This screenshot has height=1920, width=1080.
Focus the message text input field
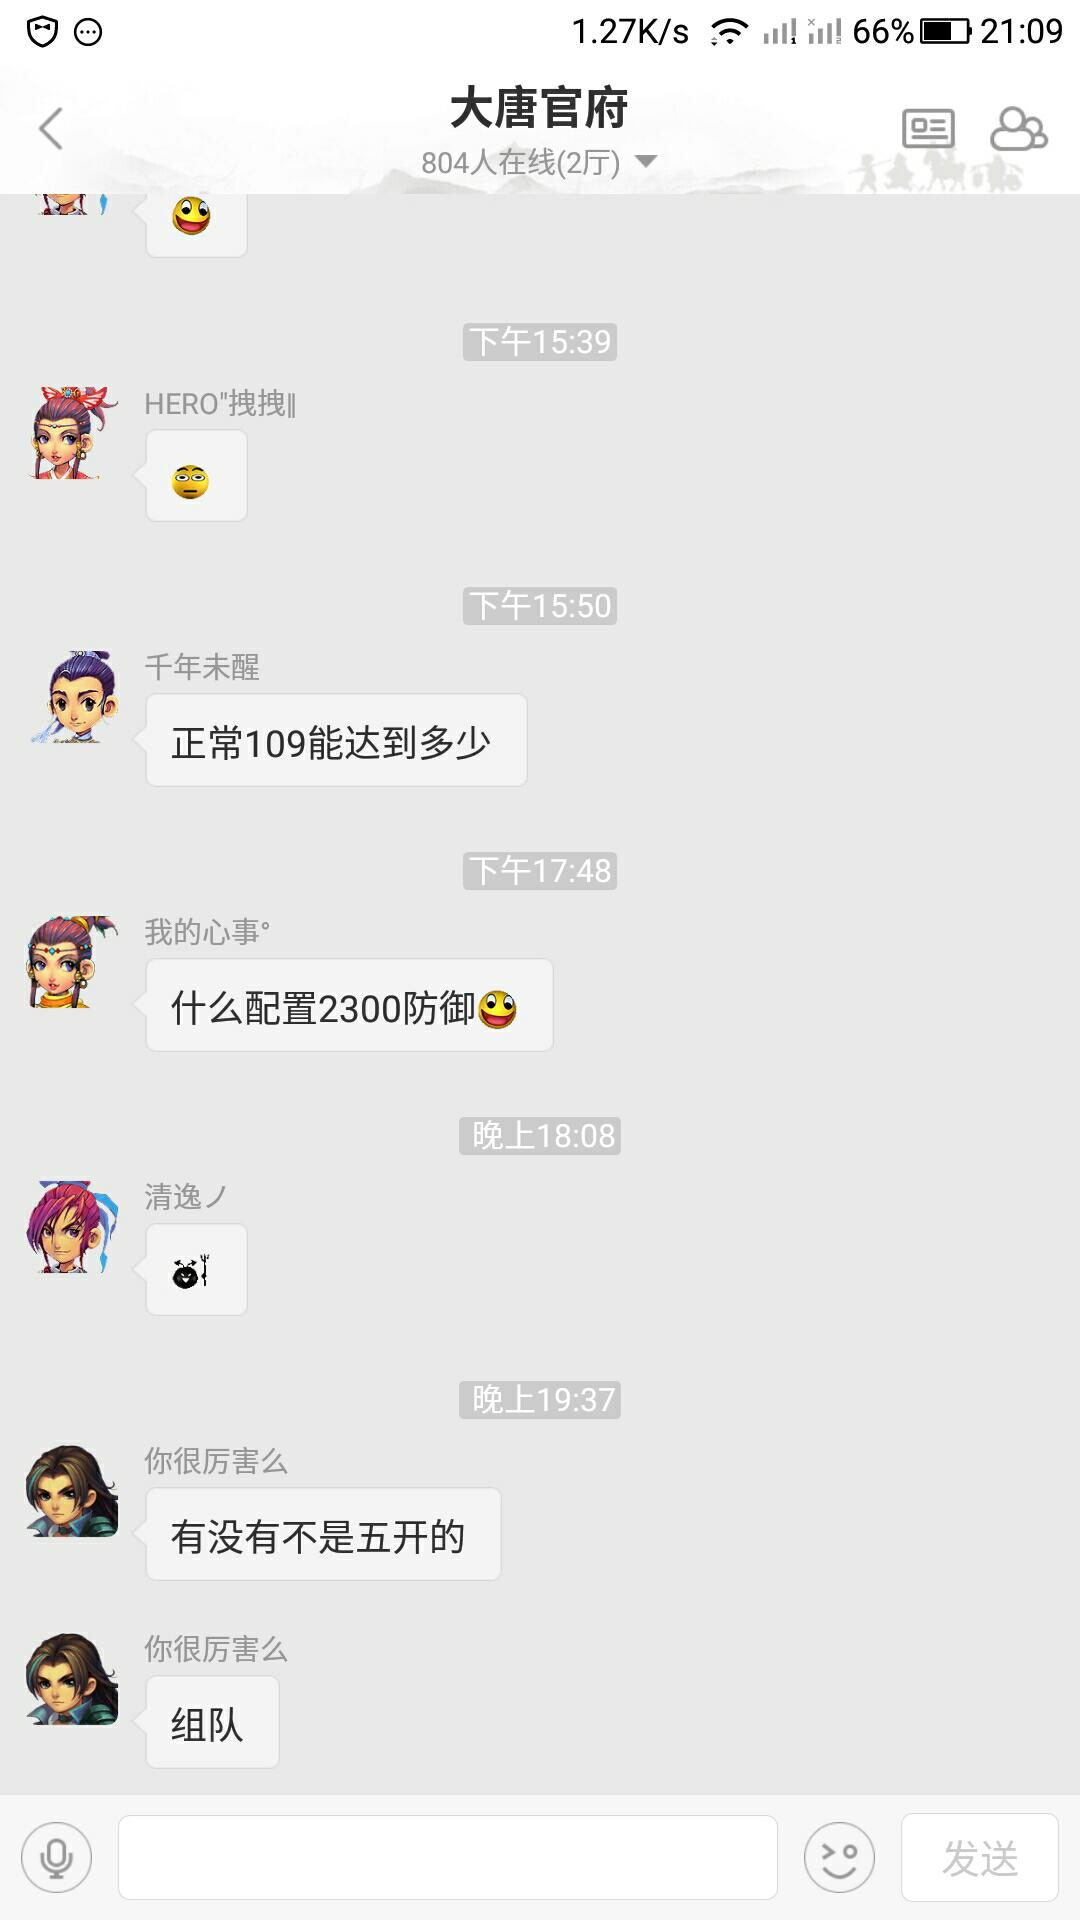coord(448,1857)
